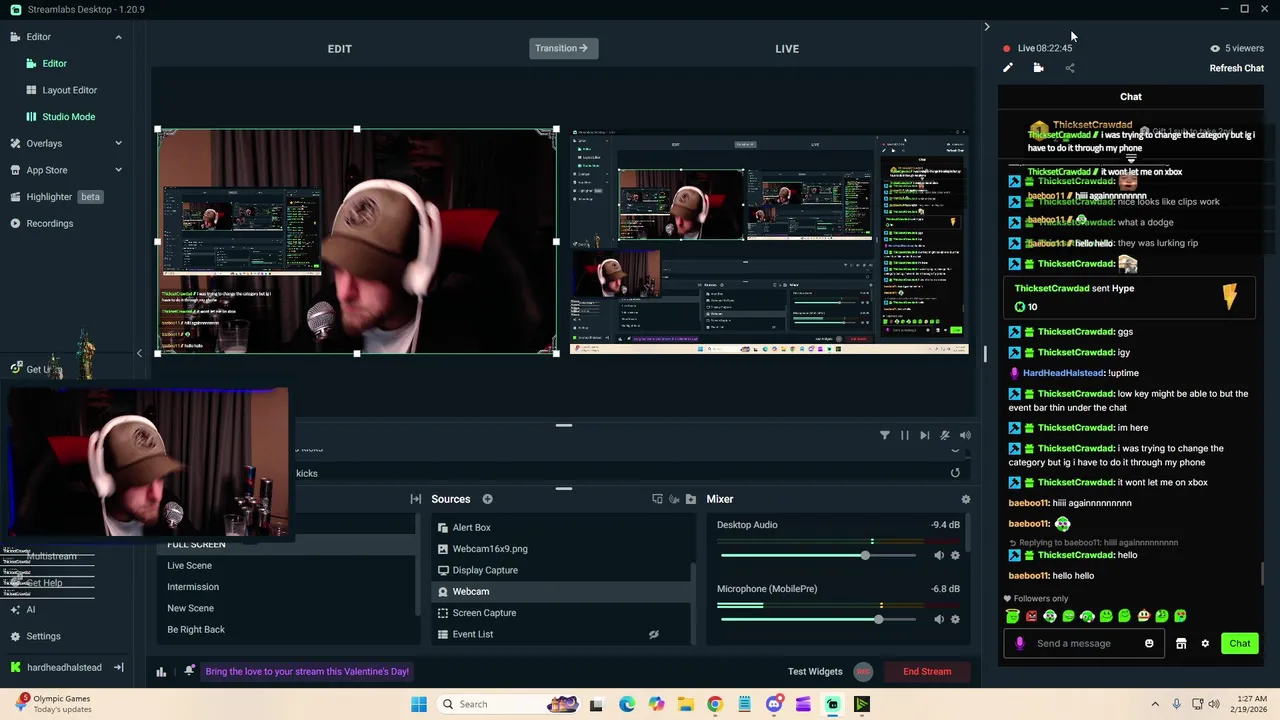
Task: Add a new source with plus icon
Action: 487,499
